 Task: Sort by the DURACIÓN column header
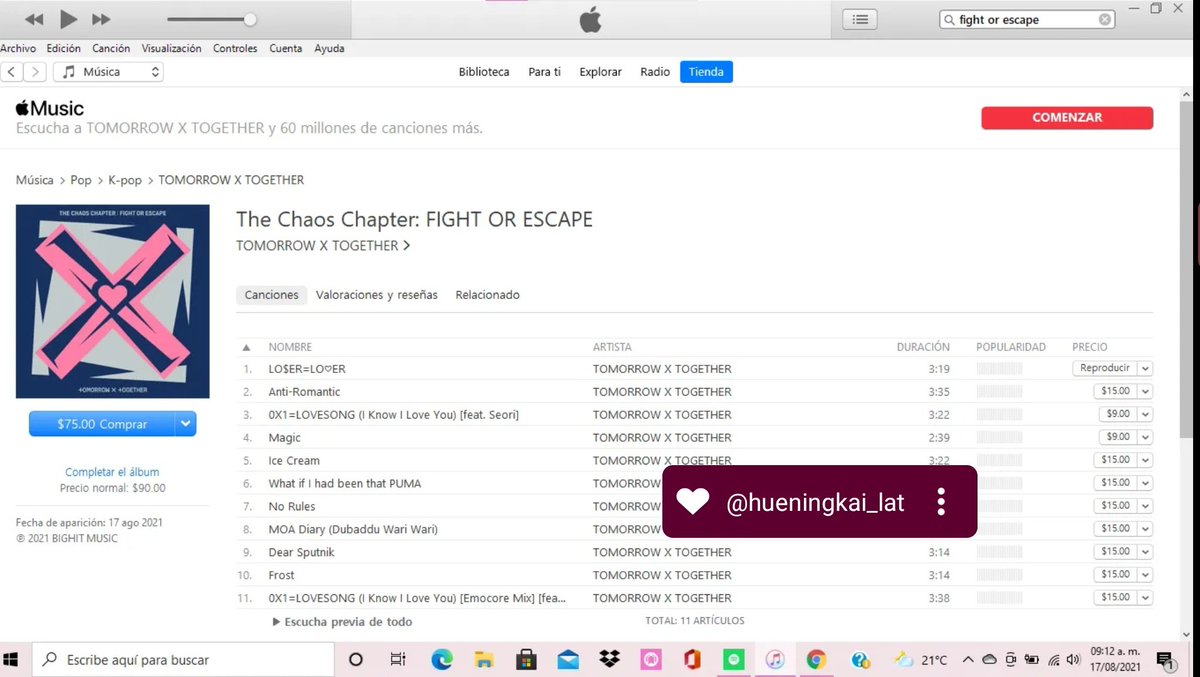923,347
